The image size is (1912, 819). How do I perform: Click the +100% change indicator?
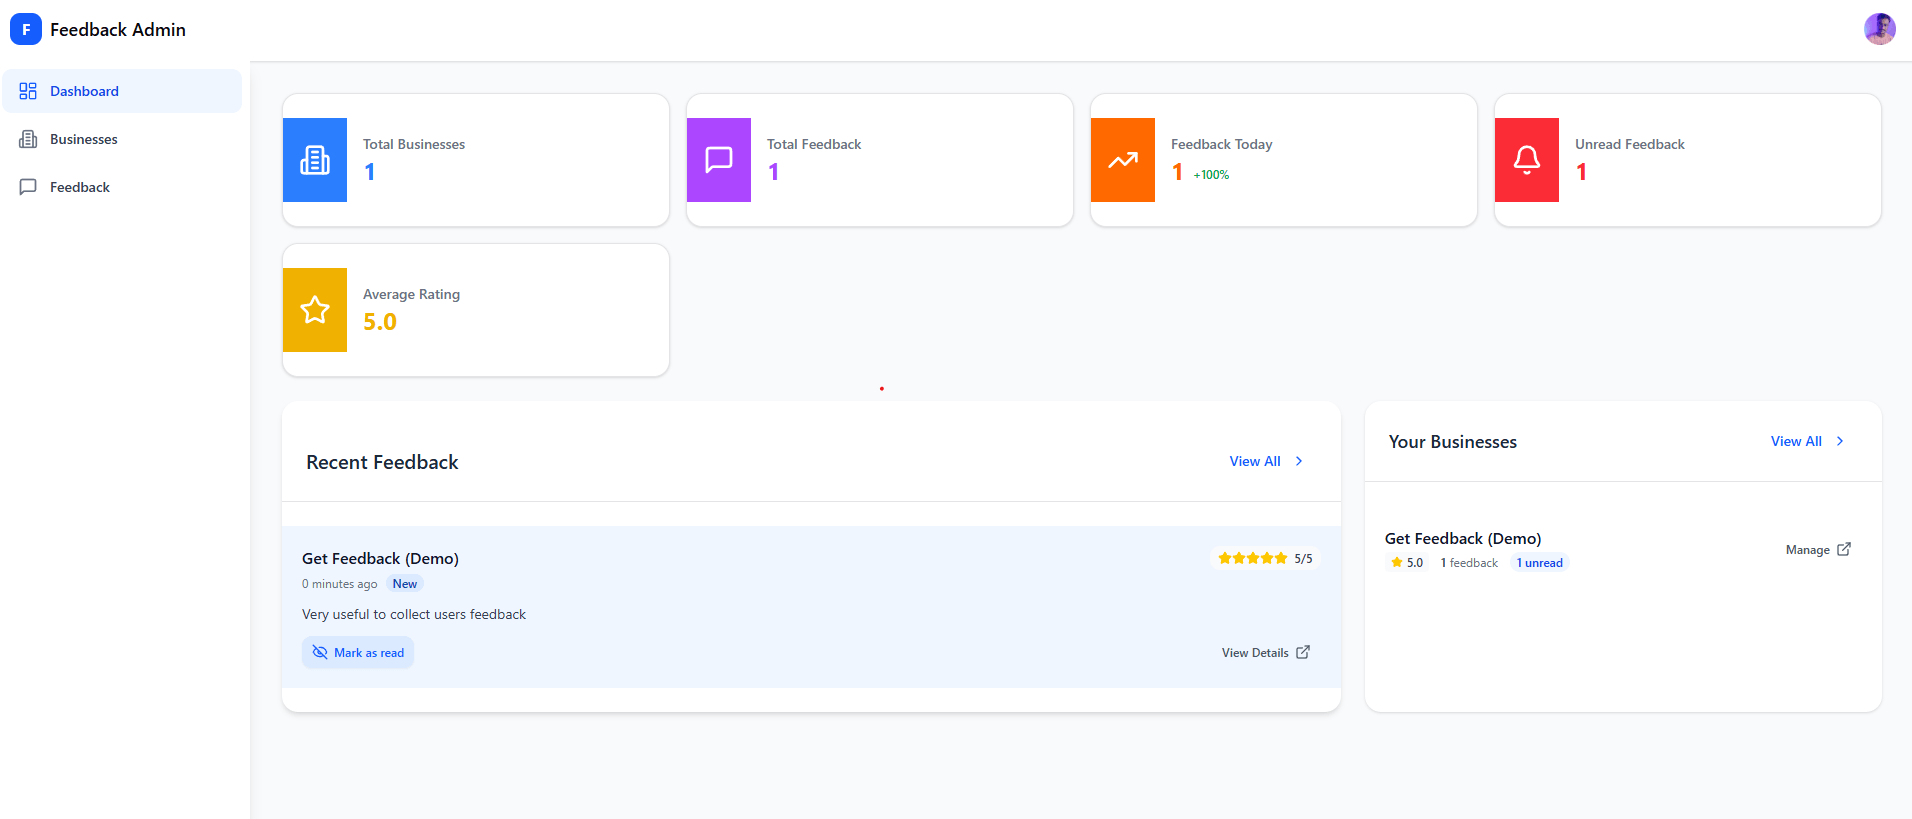coord(1211,175)
